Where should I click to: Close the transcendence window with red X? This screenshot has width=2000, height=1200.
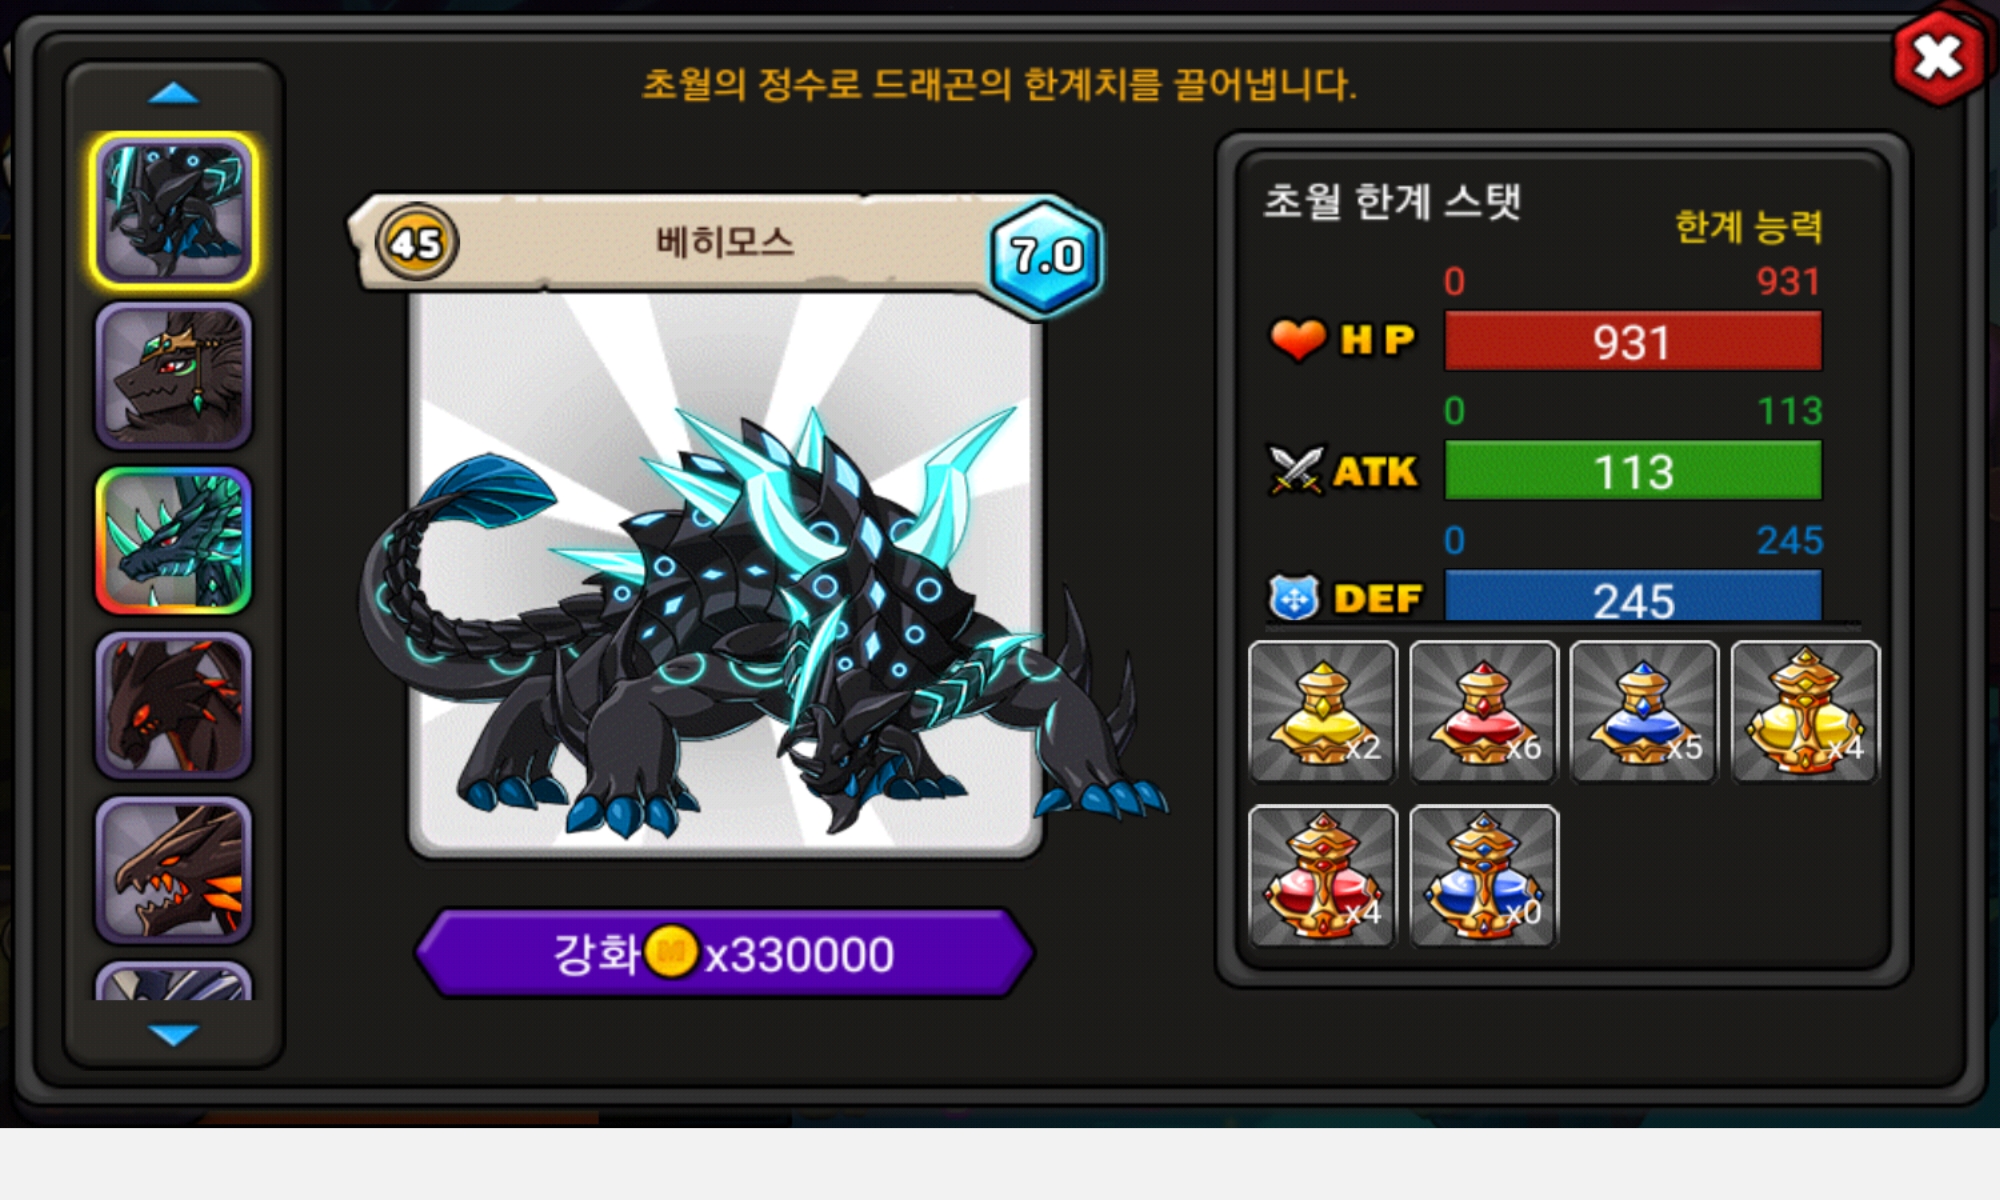[x=1938, y=57]
